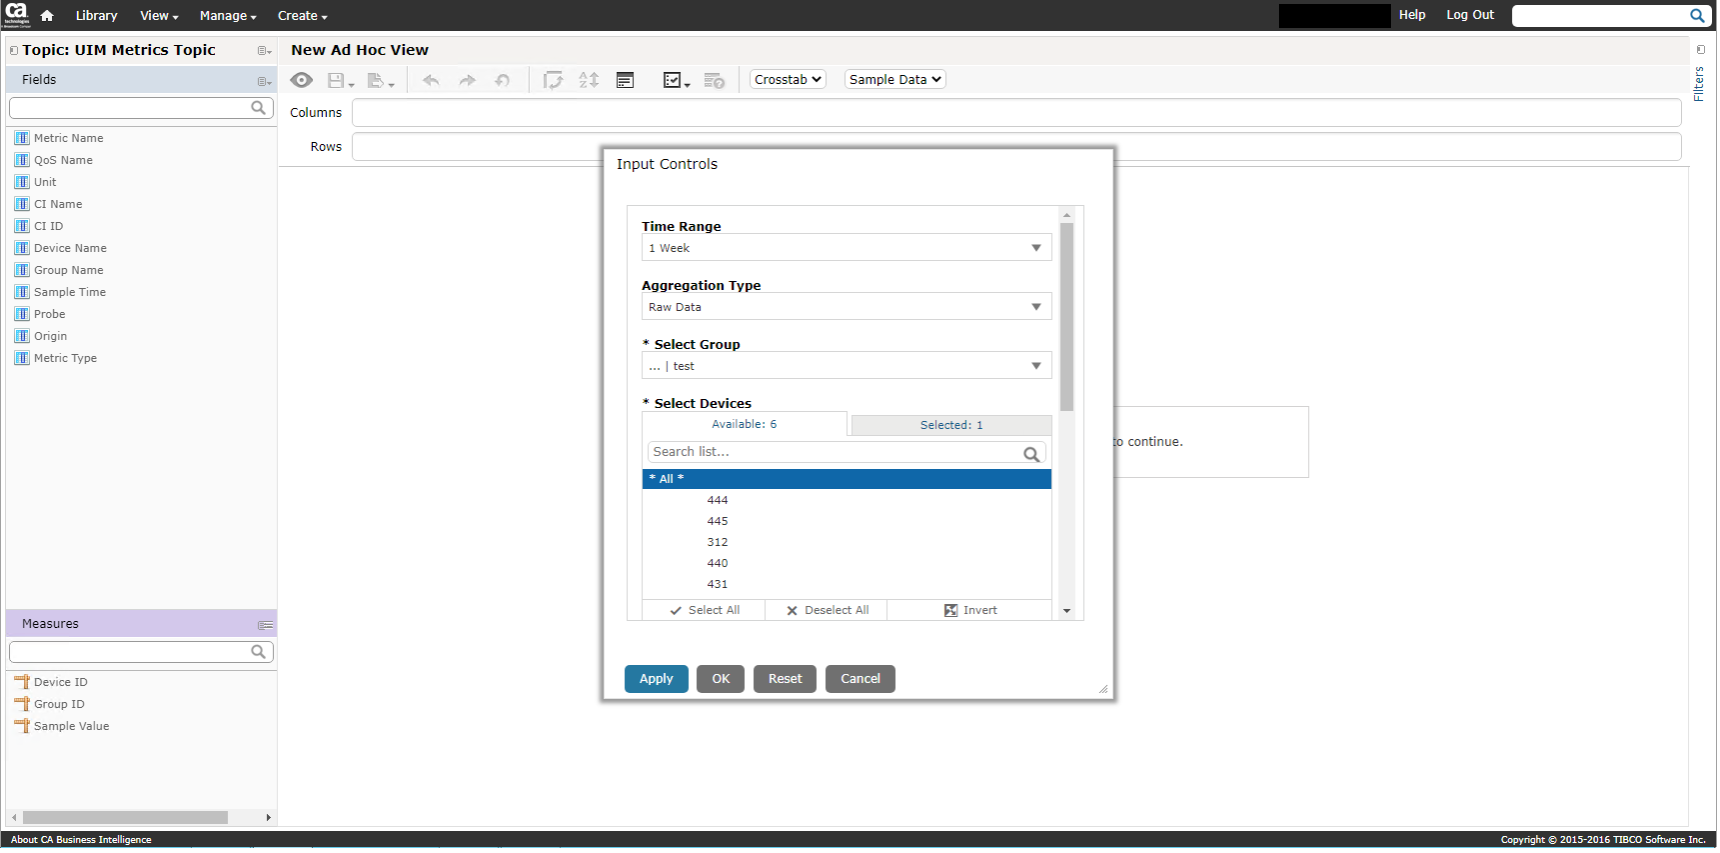Click the undo arrow icon
This screenshot has height=853, width=1720.
coord(431,81)
